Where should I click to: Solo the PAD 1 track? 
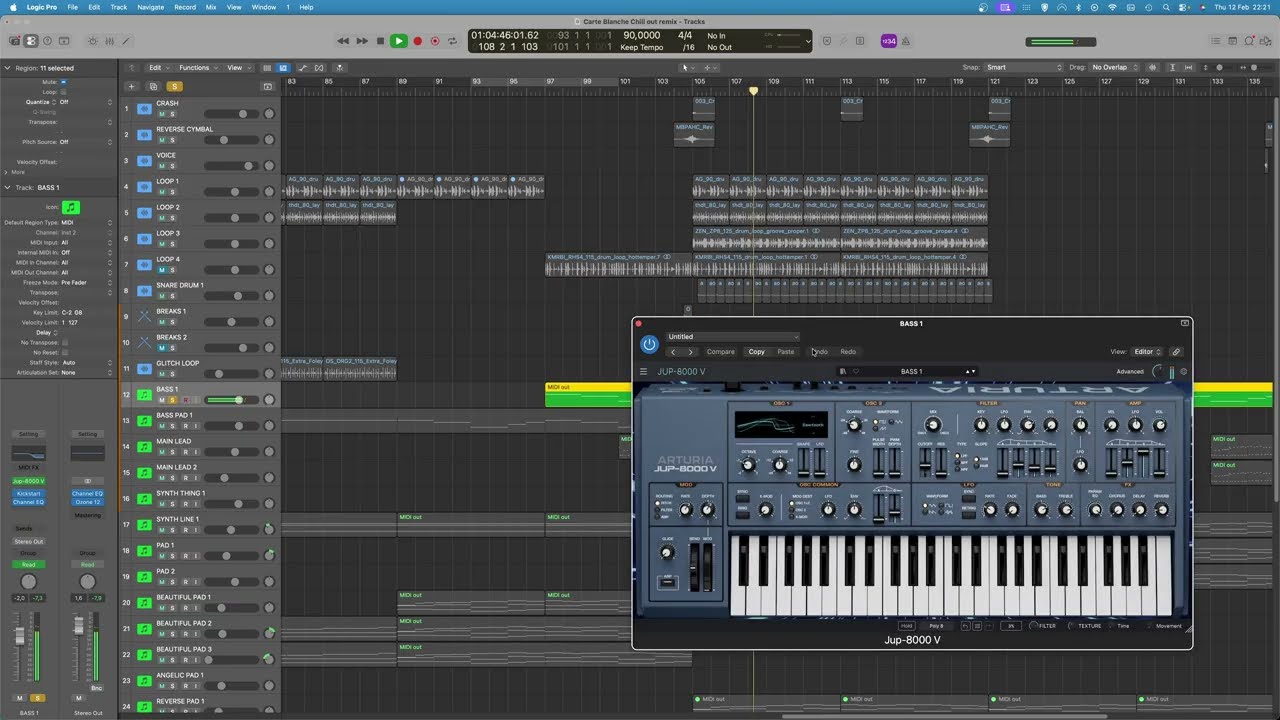point(172,556)
